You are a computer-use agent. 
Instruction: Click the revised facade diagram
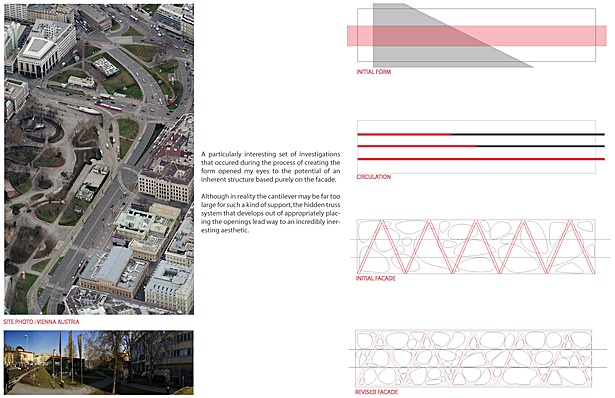479,359
